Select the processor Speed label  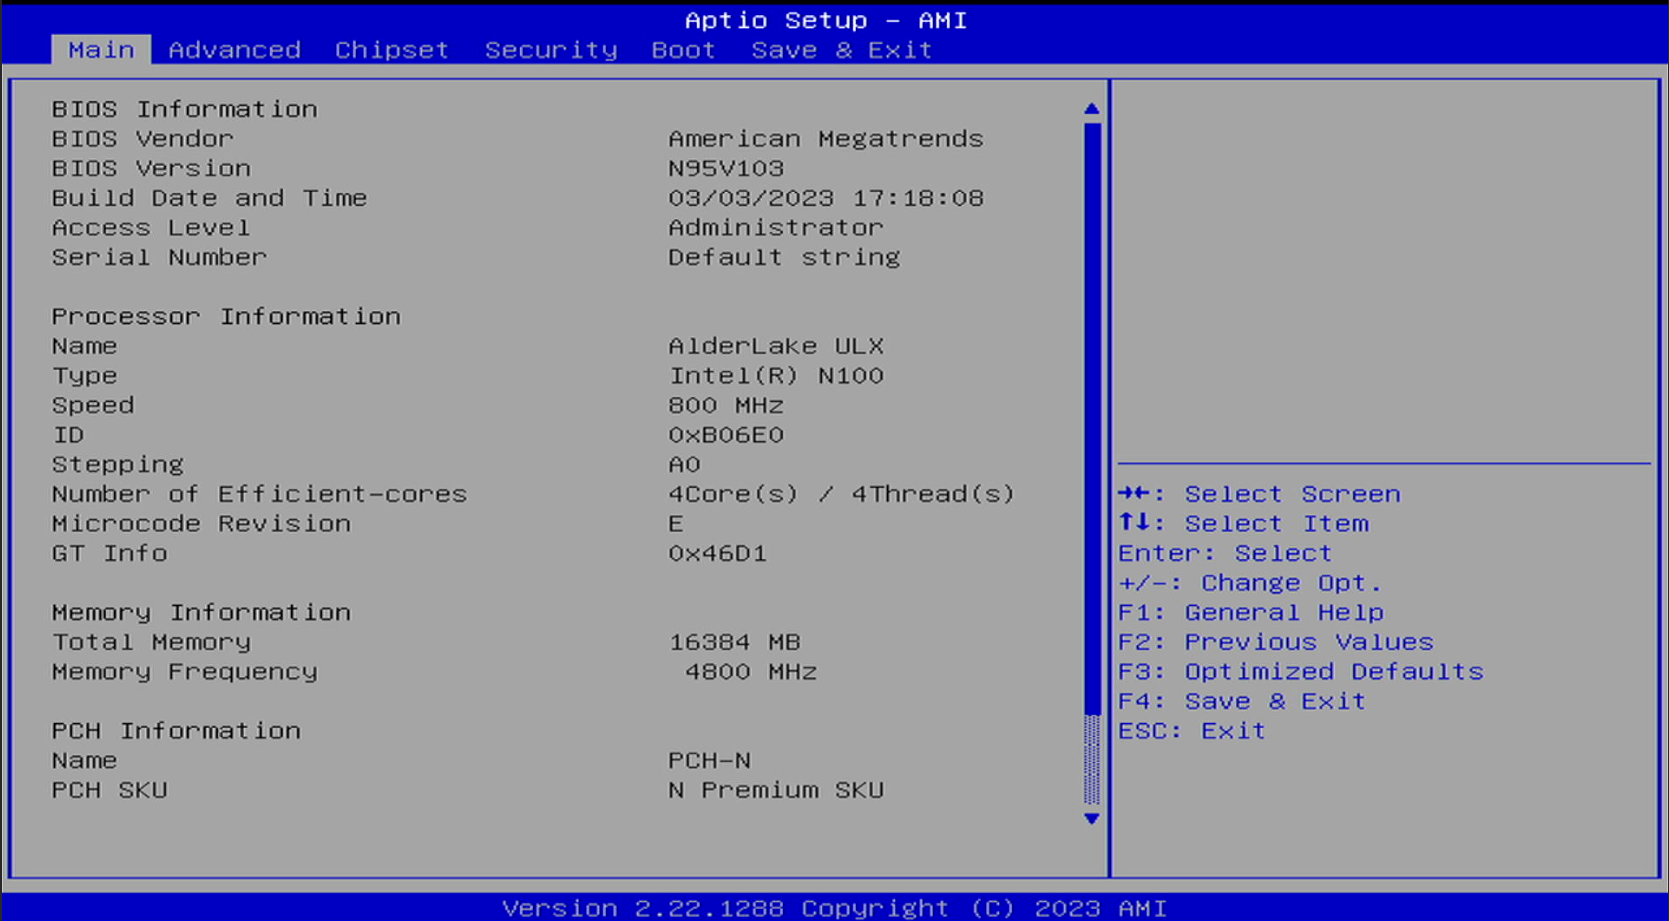(x=92, y=405)
